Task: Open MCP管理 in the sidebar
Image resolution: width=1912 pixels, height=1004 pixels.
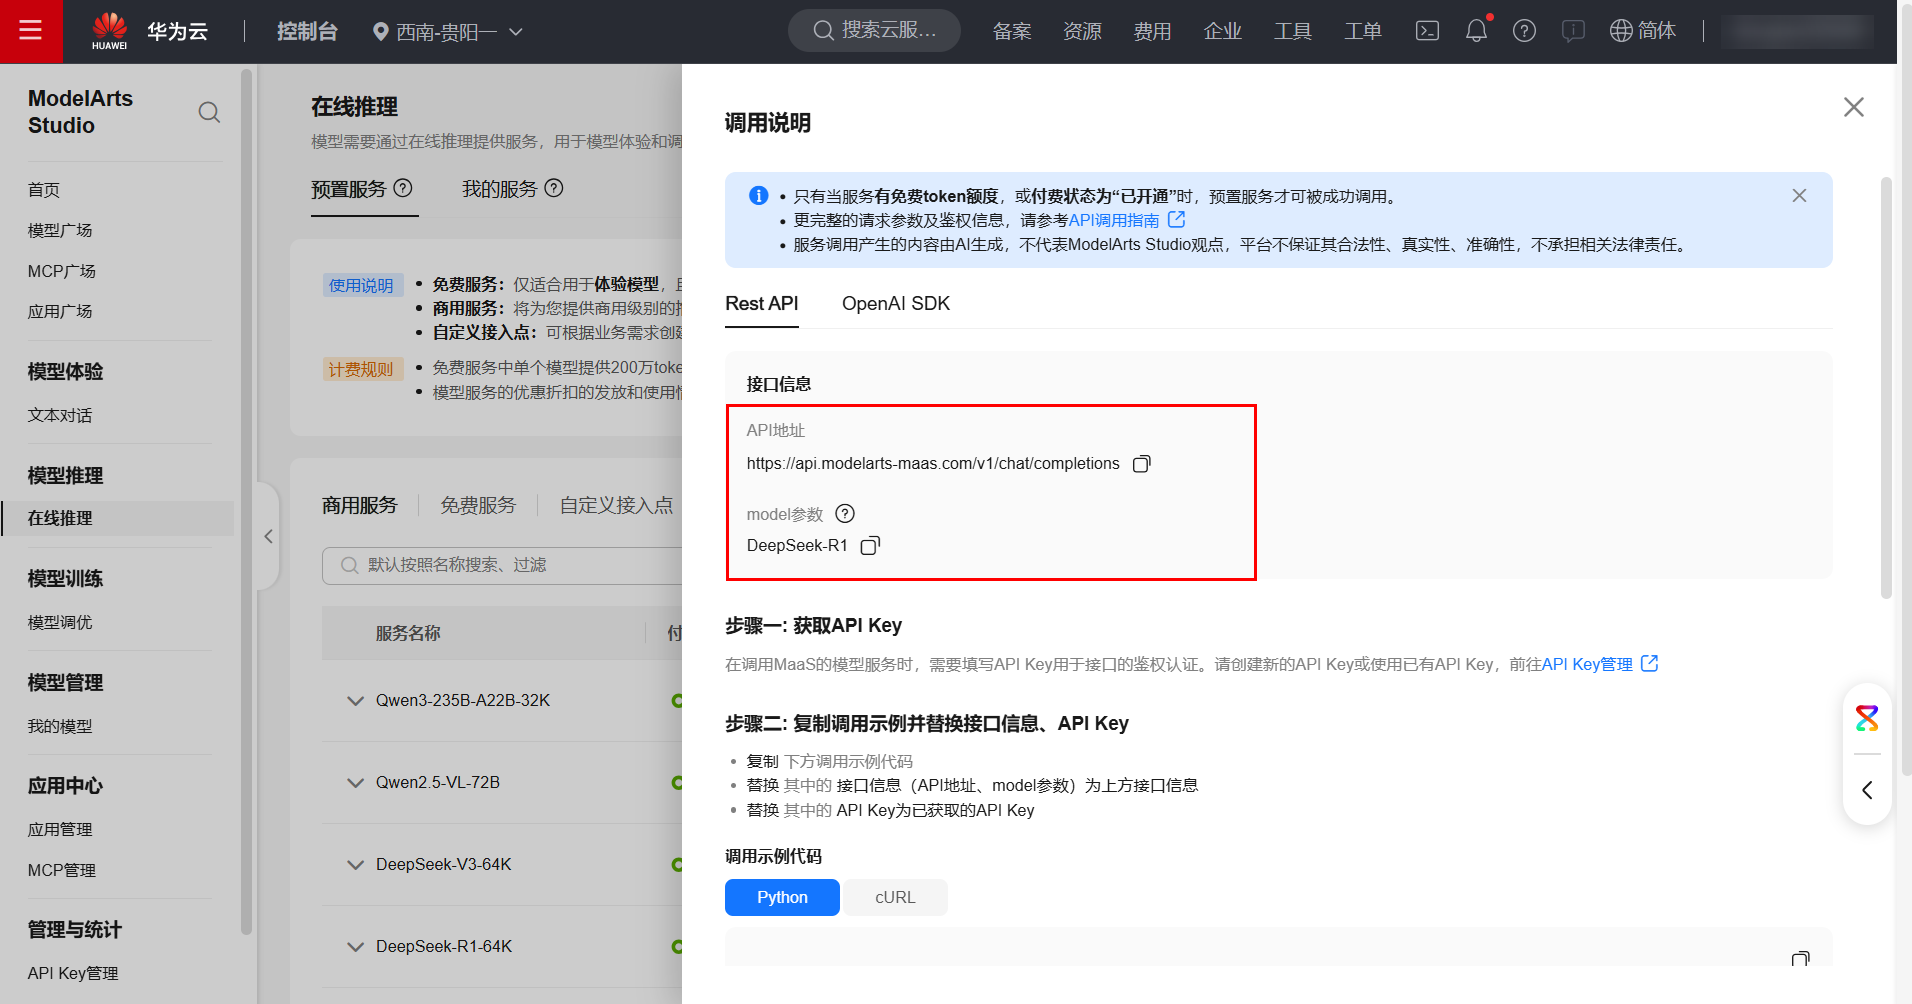Action: click(x=62, y=871)
